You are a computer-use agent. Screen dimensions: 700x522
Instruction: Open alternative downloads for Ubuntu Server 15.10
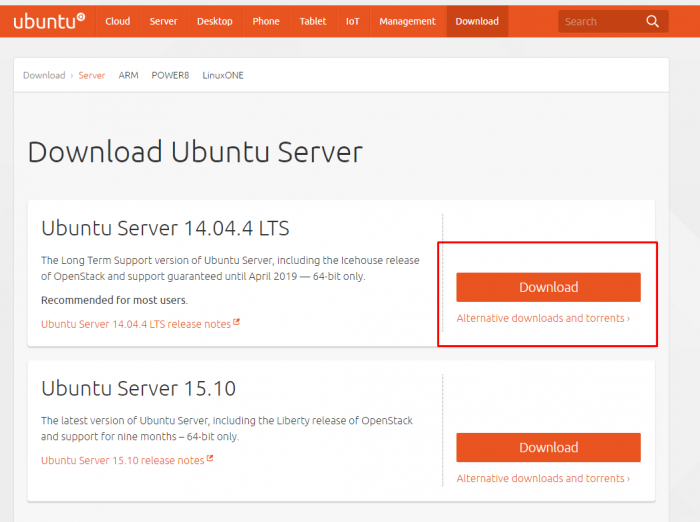click(x=543, y=478)
